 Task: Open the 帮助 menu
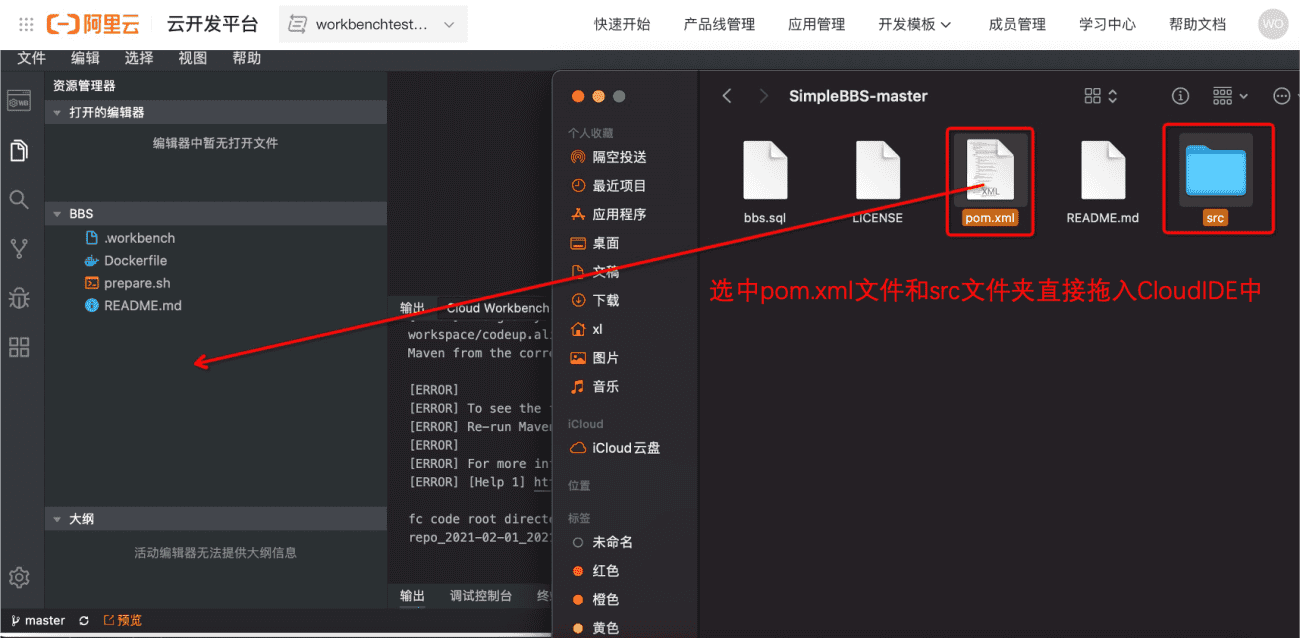tap(247, 58)
